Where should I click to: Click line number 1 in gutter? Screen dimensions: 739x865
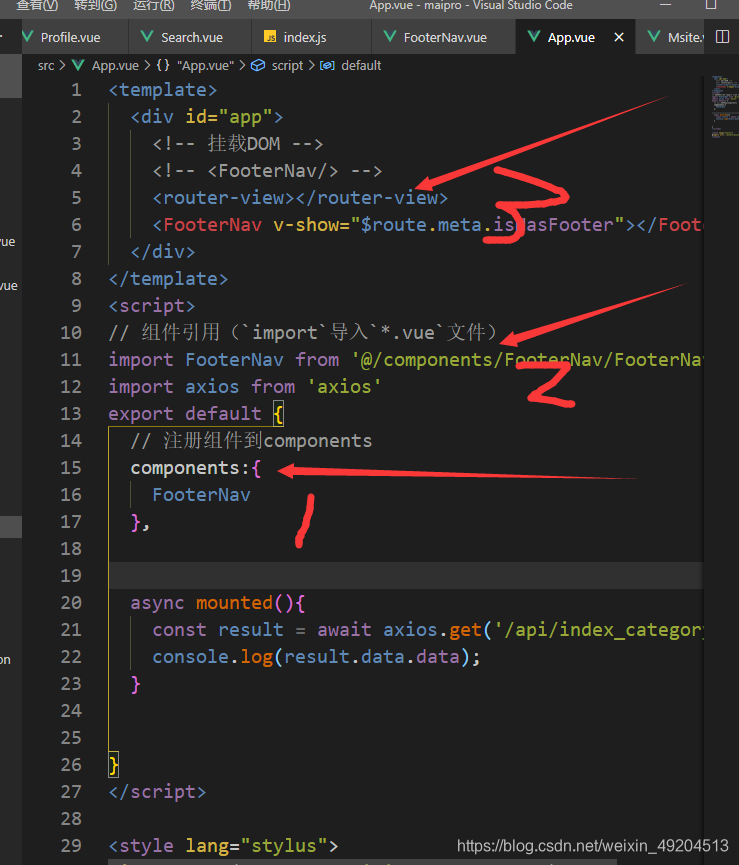pos(76,90)
